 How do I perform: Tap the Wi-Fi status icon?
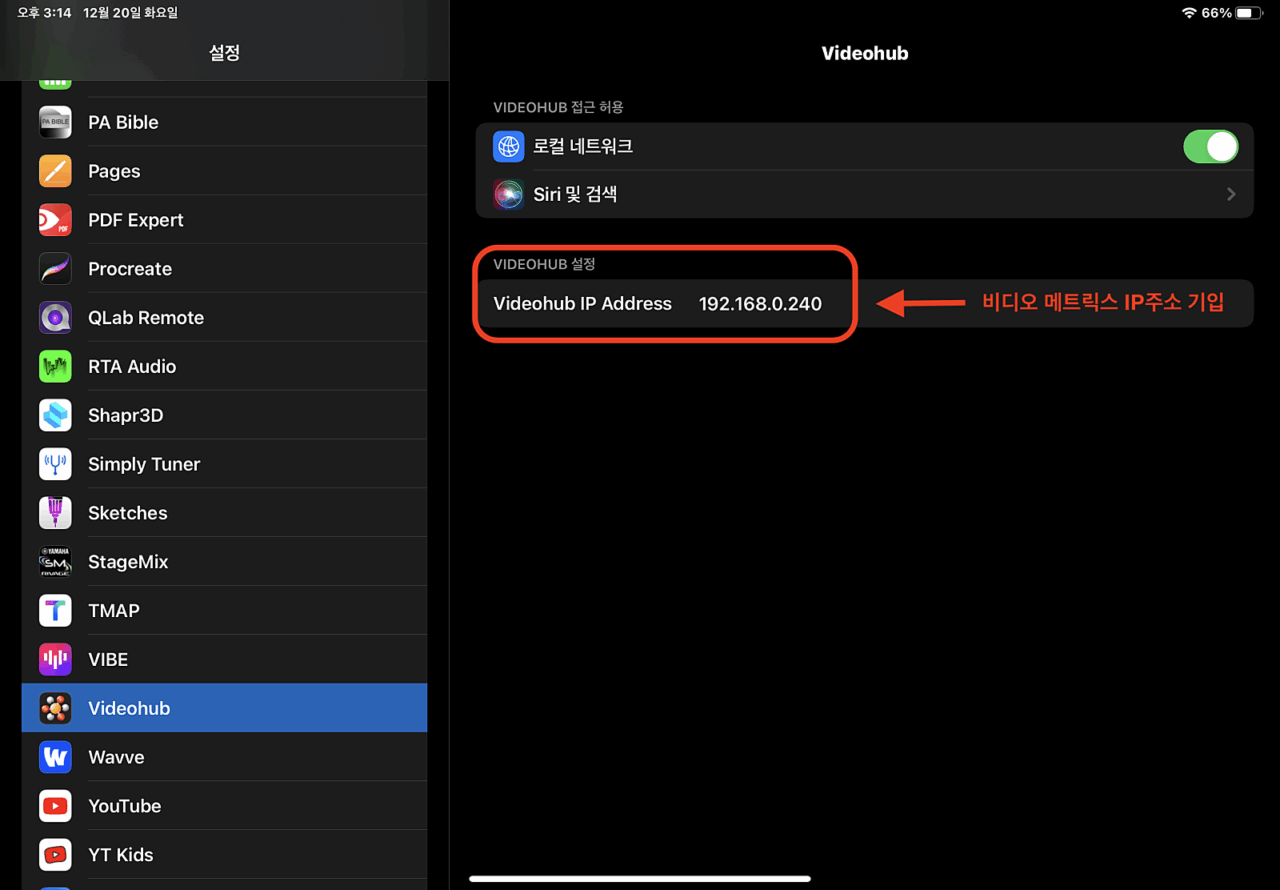click(1189, 13)
